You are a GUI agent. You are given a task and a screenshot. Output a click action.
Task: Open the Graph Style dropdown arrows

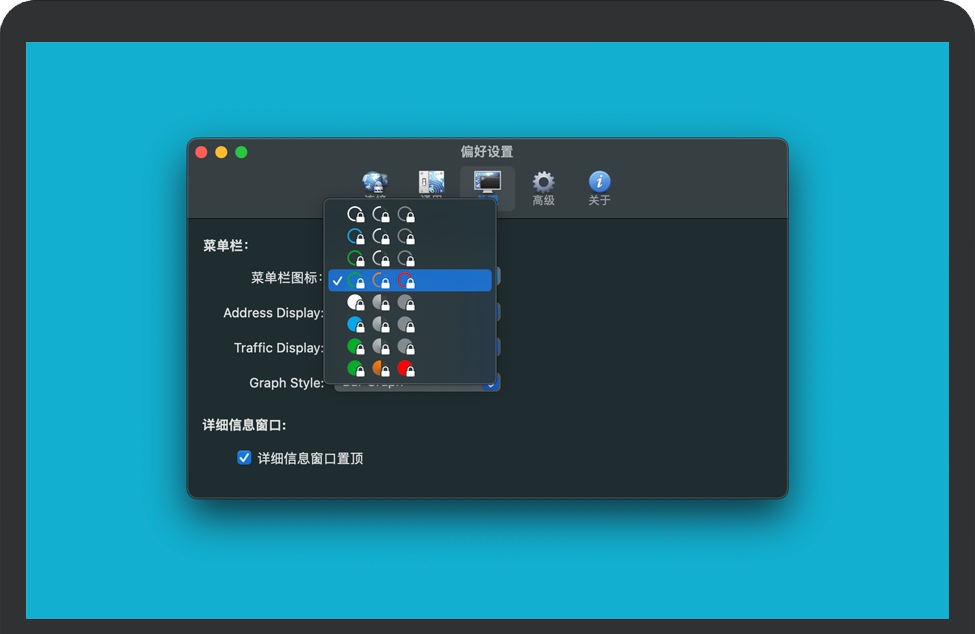pyautogui.click(x=493, y=384)
